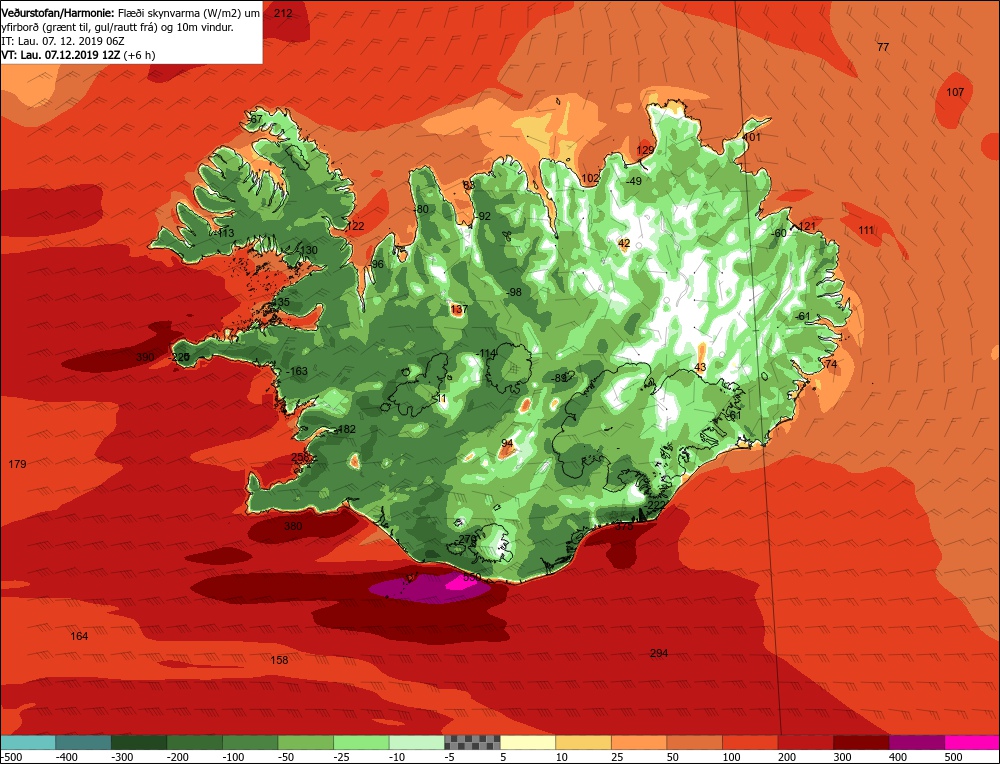1000x764 pixels.
Task: Select the red-orange swatch between 100 and 200
Action: click(749, 742)
